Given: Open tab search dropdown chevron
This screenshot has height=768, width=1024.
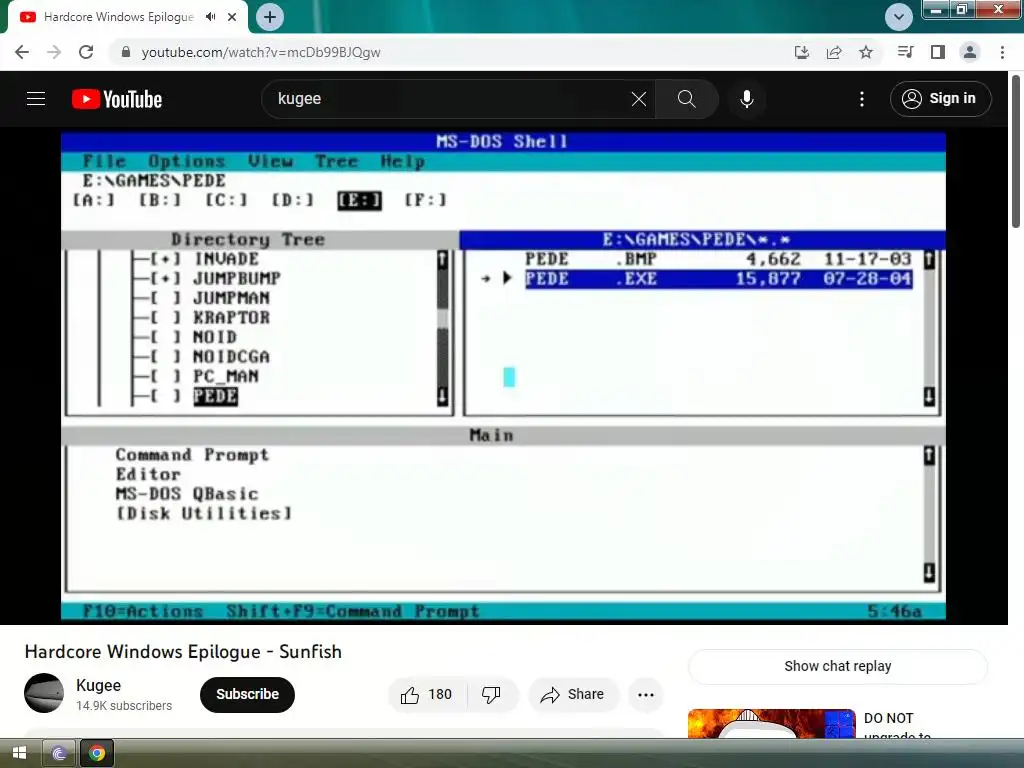Looking at the screenshot, I should tap(899, 17).
